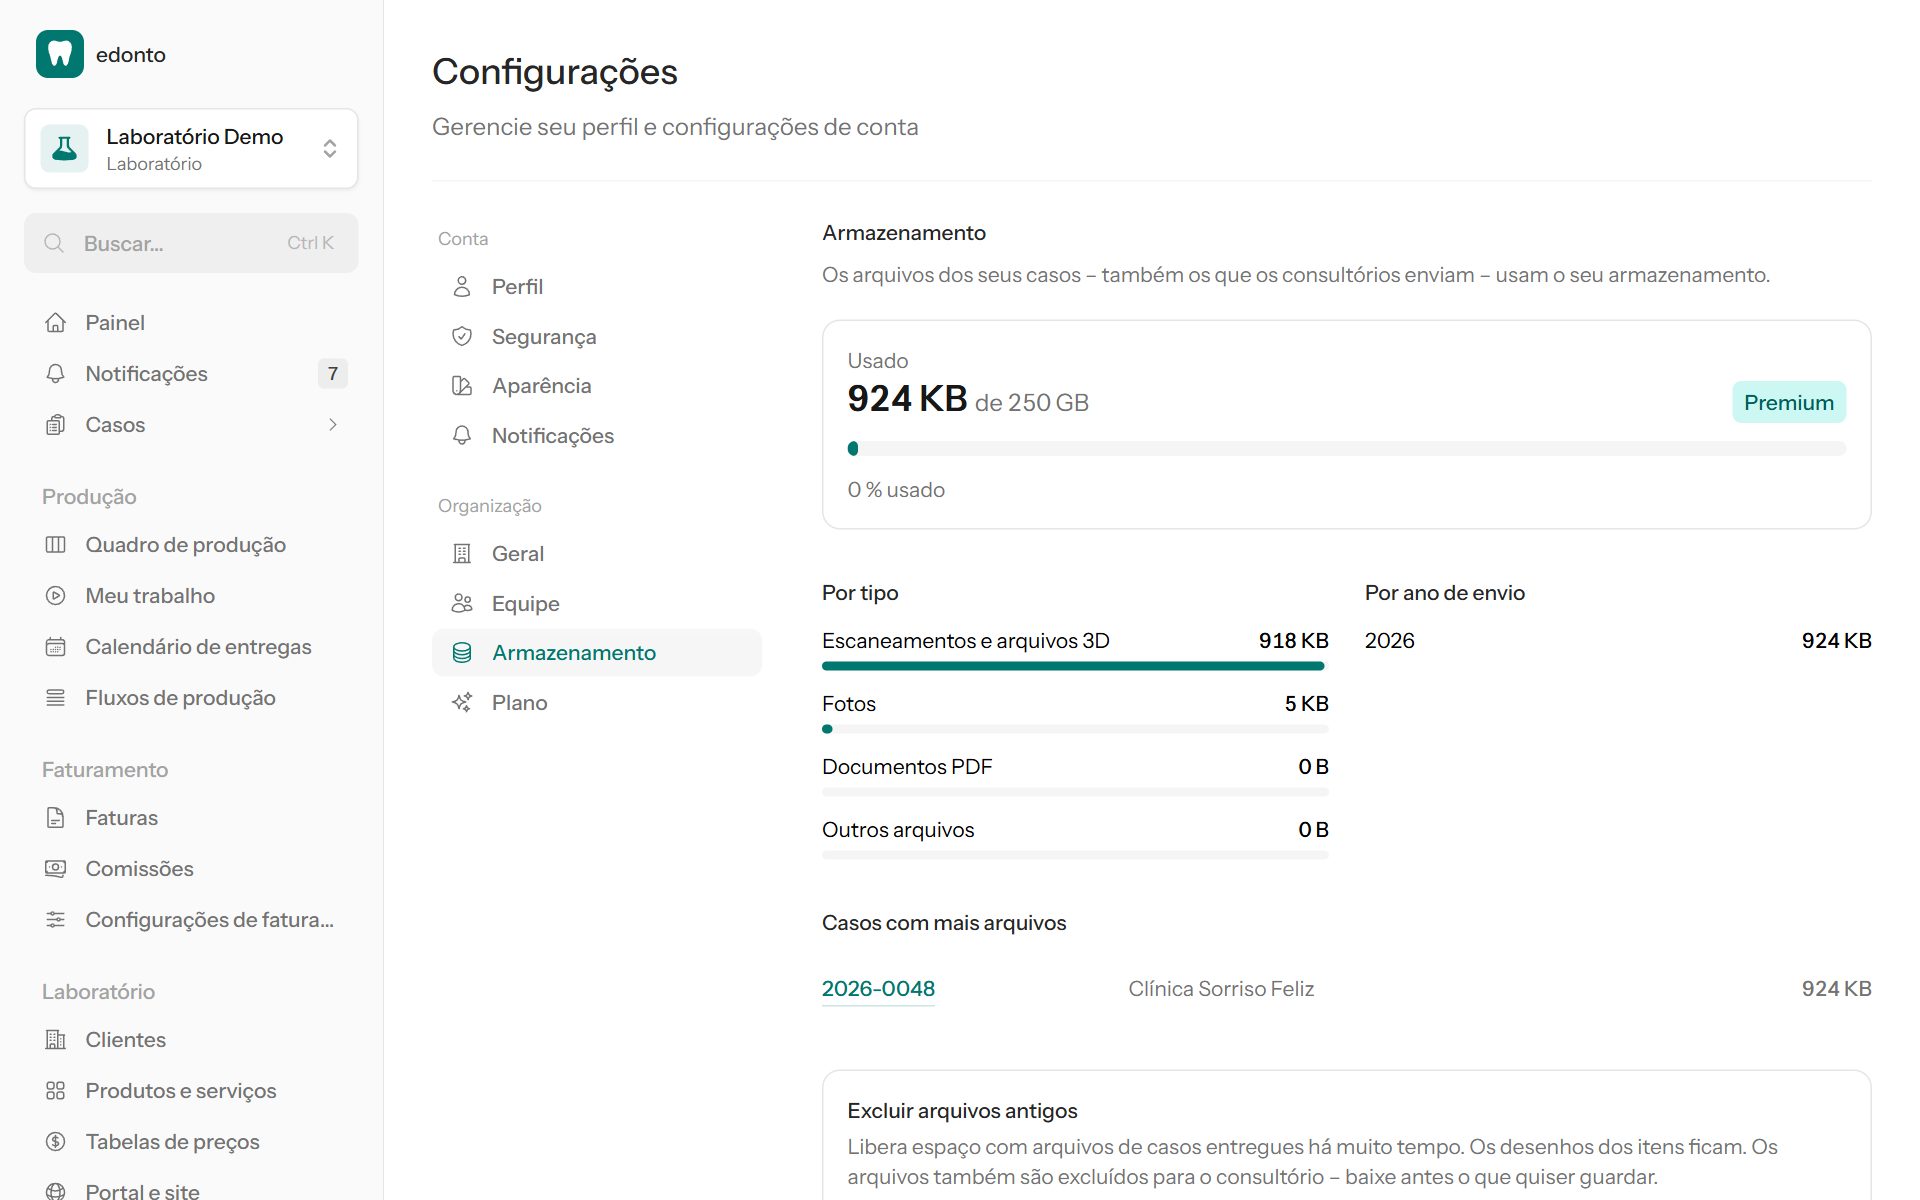Click the Meu trabalho play icon

[56, 596]
